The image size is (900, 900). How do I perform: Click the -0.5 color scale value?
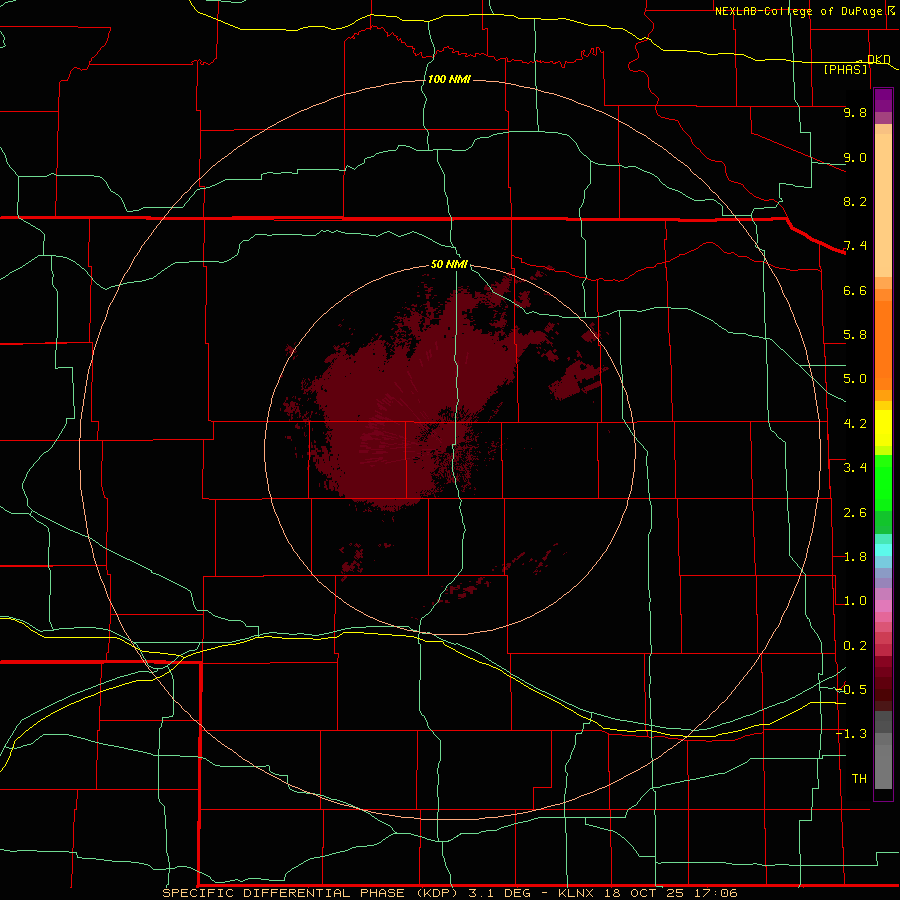(x=851, y=690)
